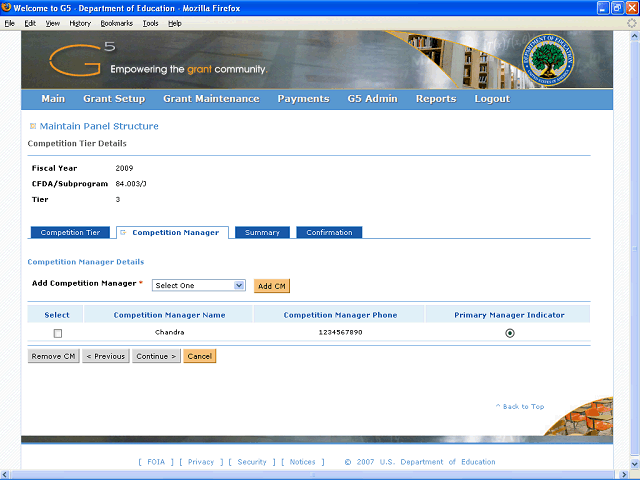Open the Grant Setup navigation menu
Screen dimensions: 640x480
click(114, 99)
